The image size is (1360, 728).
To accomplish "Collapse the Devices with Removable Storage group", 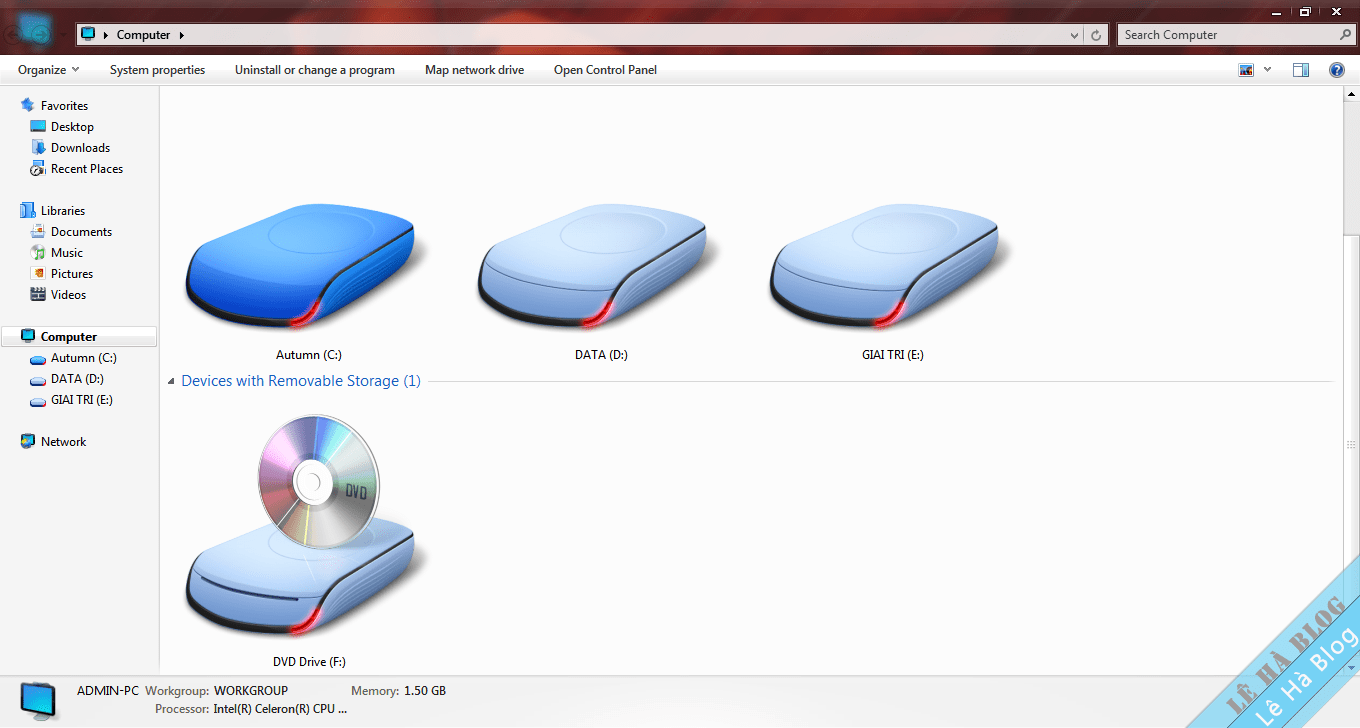I will 172,382.
